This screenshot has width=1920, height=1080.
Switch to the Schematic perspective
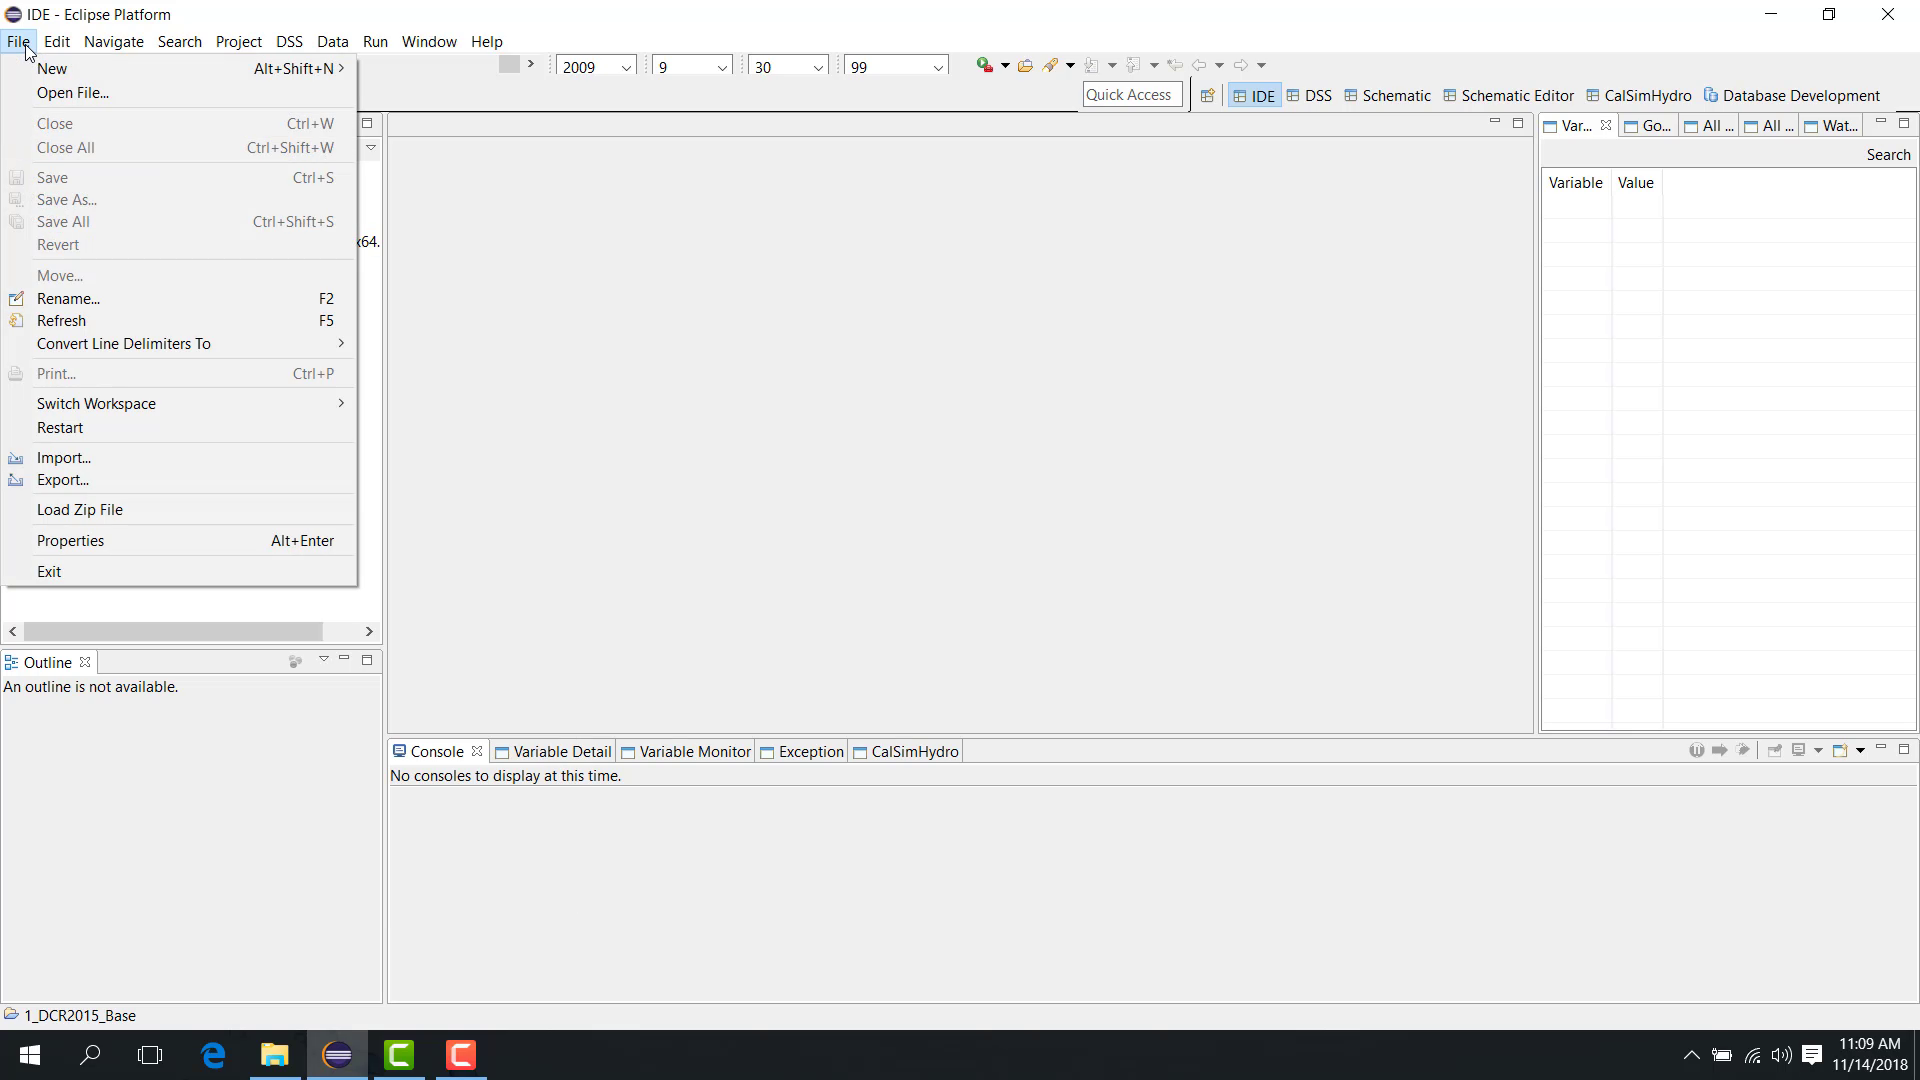[1387, 96]
